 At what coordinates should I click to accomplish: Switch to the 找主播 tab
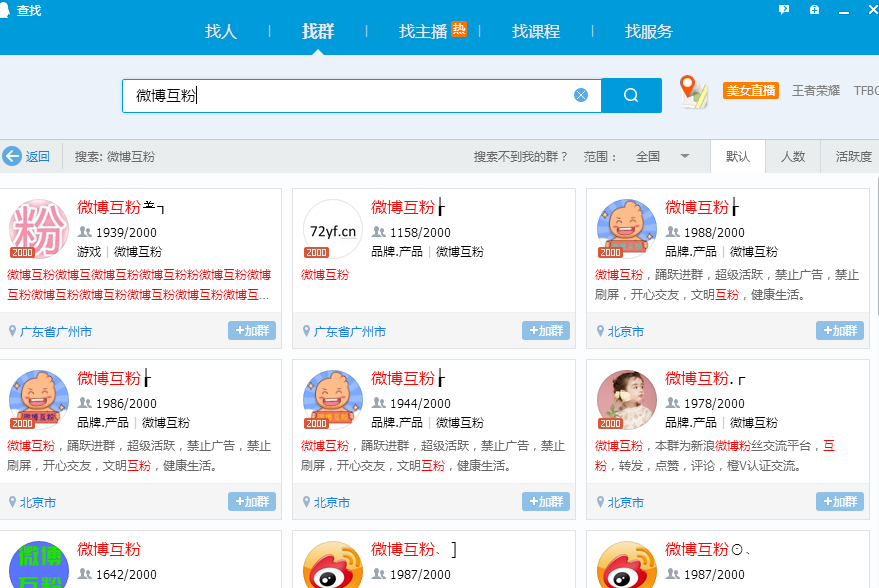click(x=423, y=31)
